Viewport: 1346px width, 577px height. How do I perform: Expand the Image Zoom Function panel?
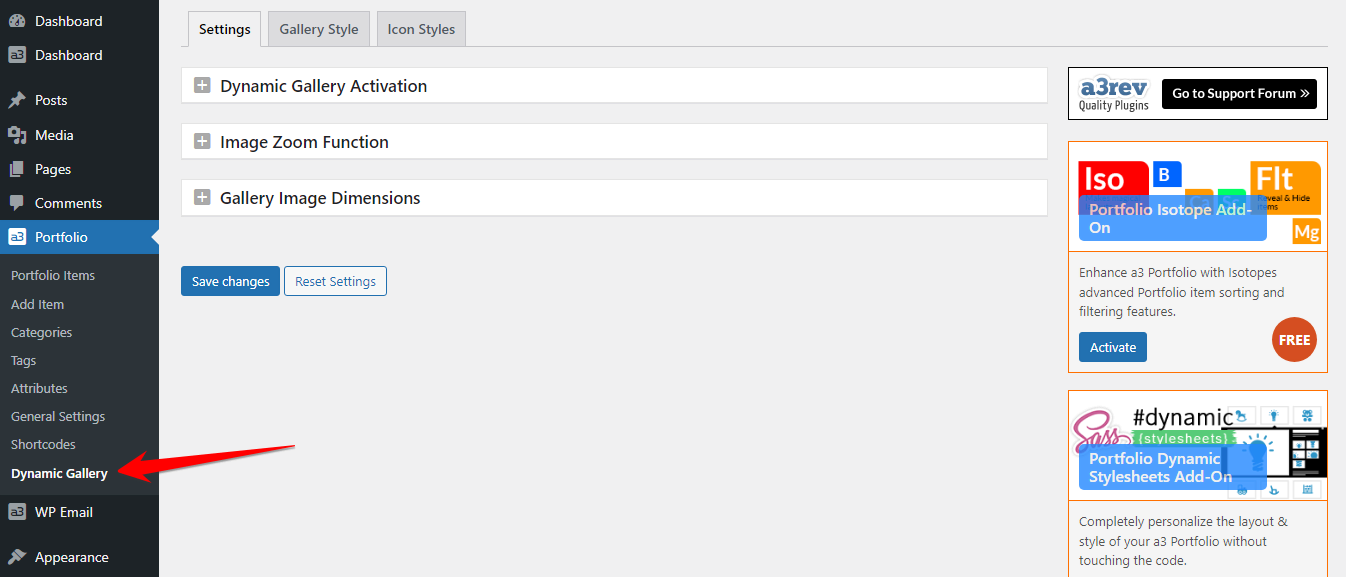pos(202,142)
